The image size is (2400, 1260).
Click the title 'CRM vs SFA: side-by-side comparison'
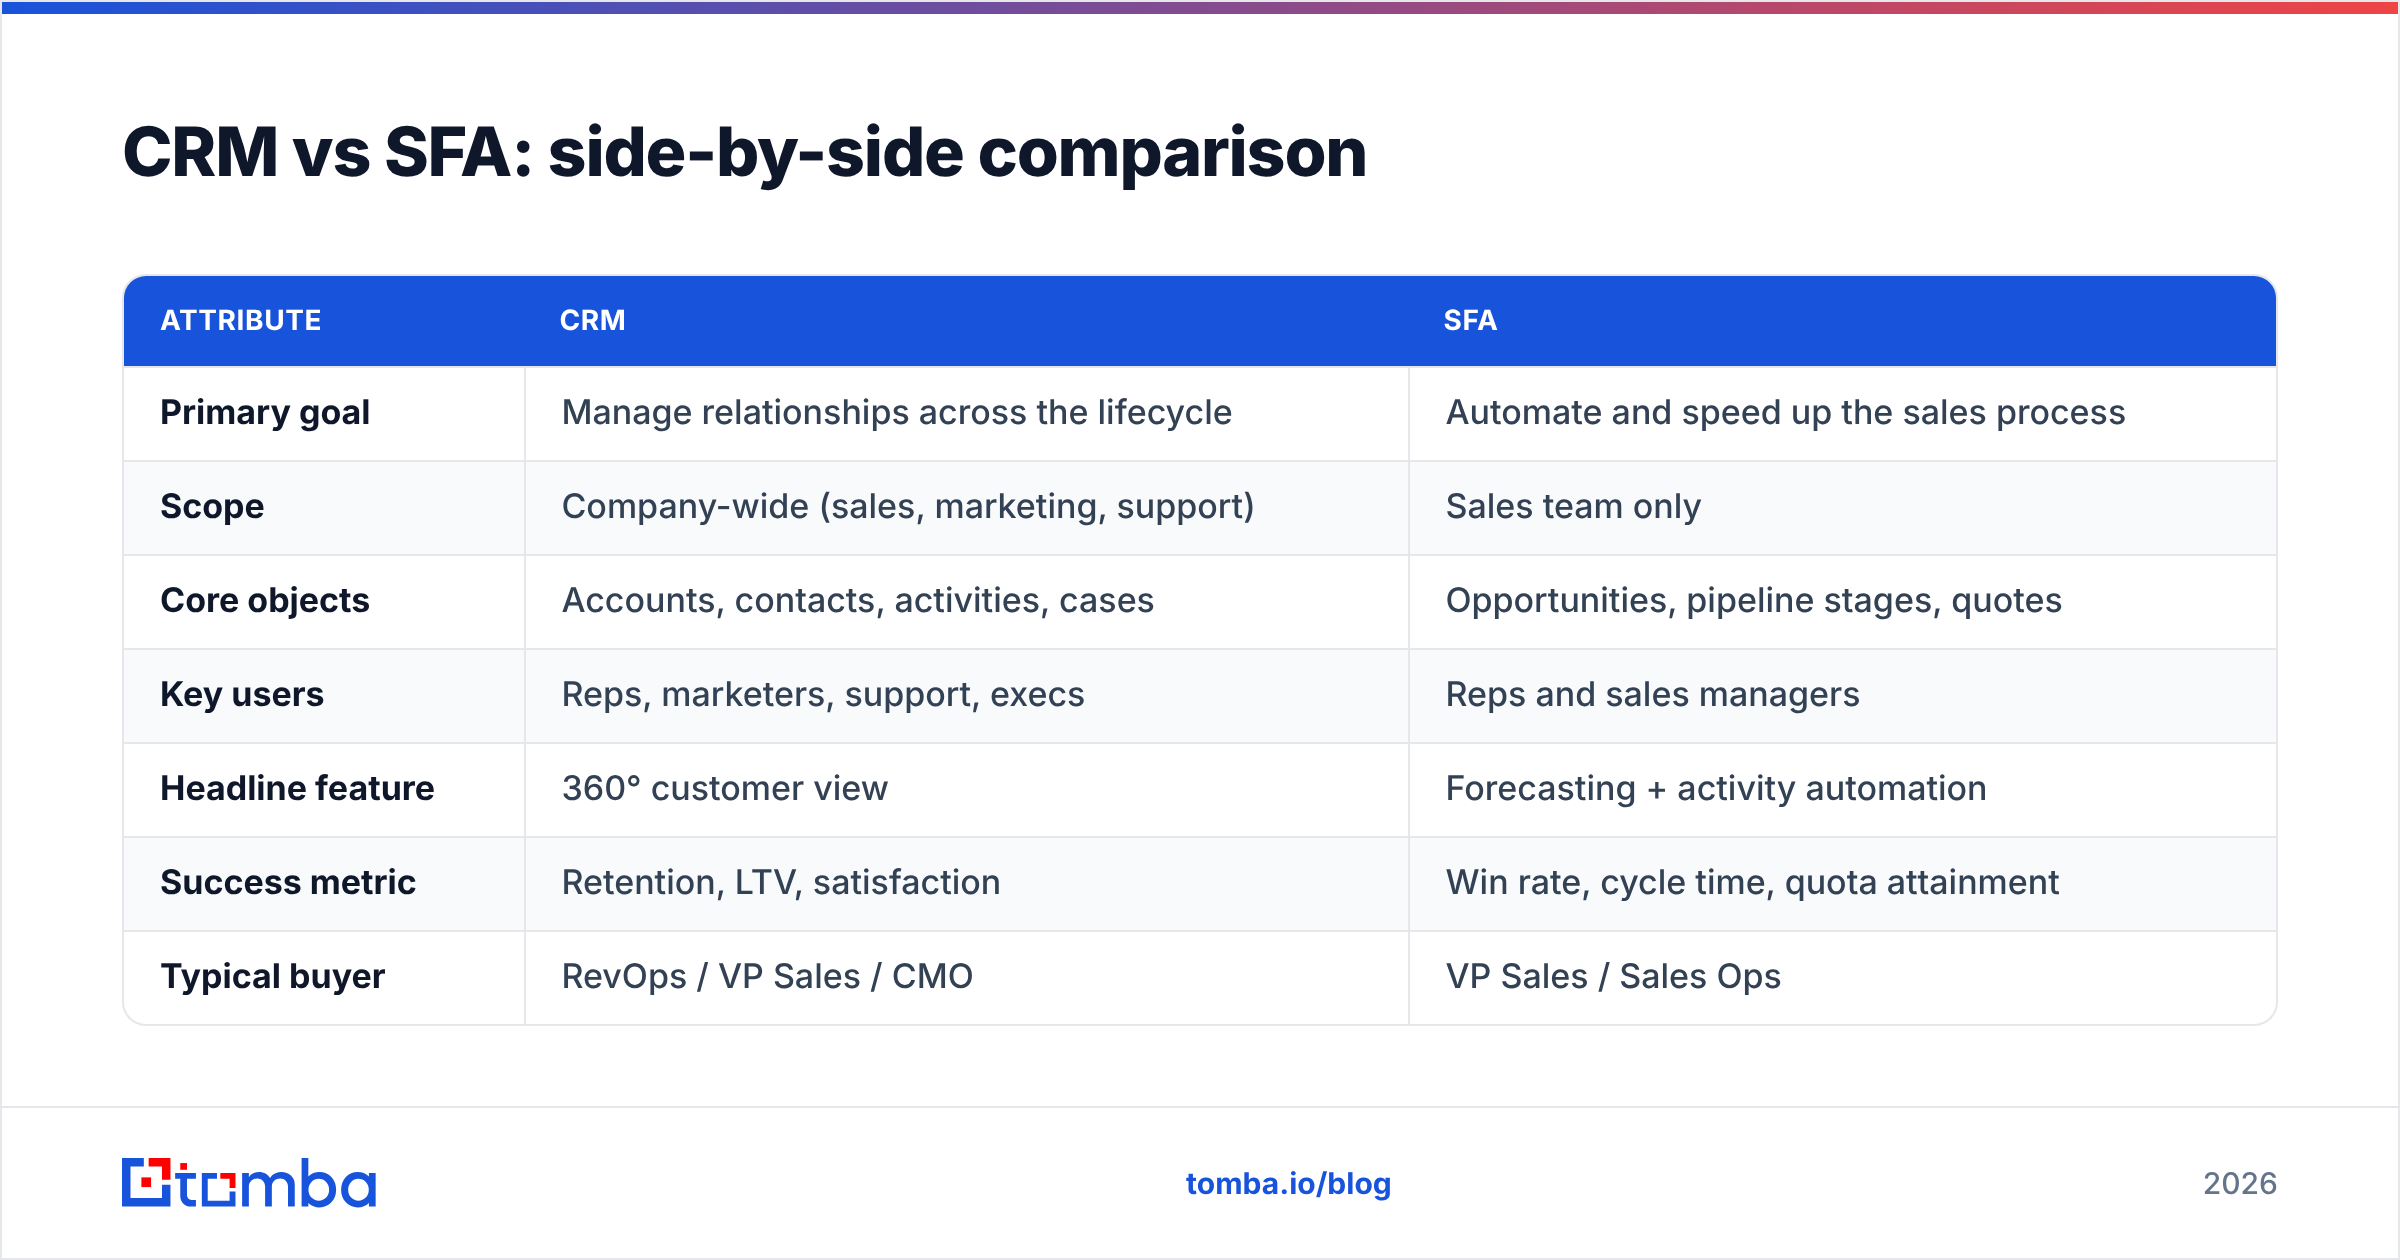[745, 153]
